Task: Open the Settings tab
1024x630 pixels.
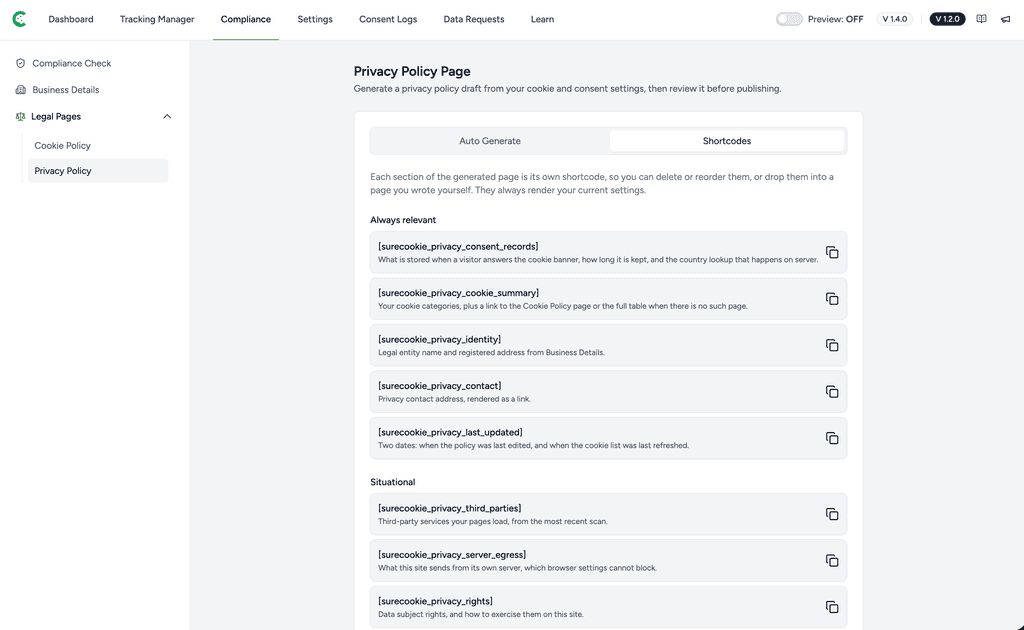Action: click(315, 19)
